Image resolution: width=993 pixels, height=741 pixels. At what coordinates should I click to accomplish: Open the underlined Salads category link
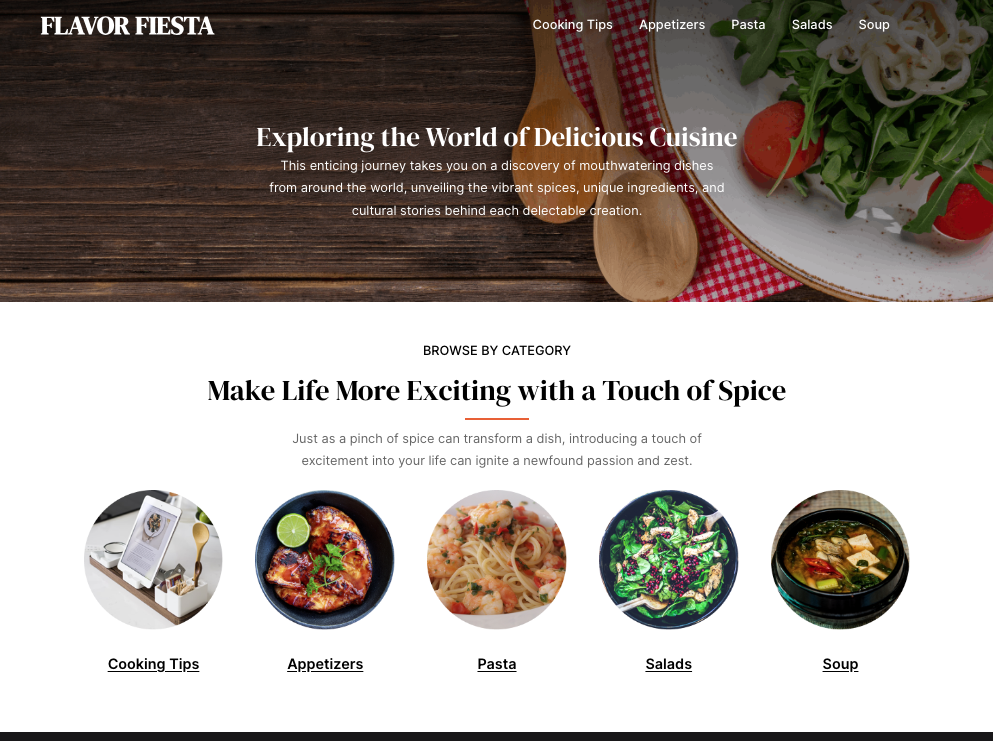tap(668, 664)
